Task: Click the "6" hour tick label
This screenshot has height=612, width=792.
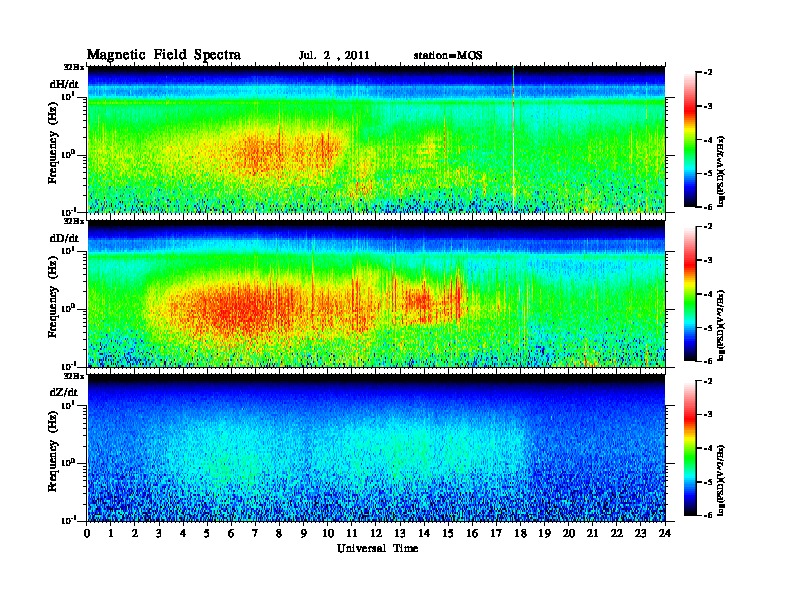Action: [x=231, y=533]
